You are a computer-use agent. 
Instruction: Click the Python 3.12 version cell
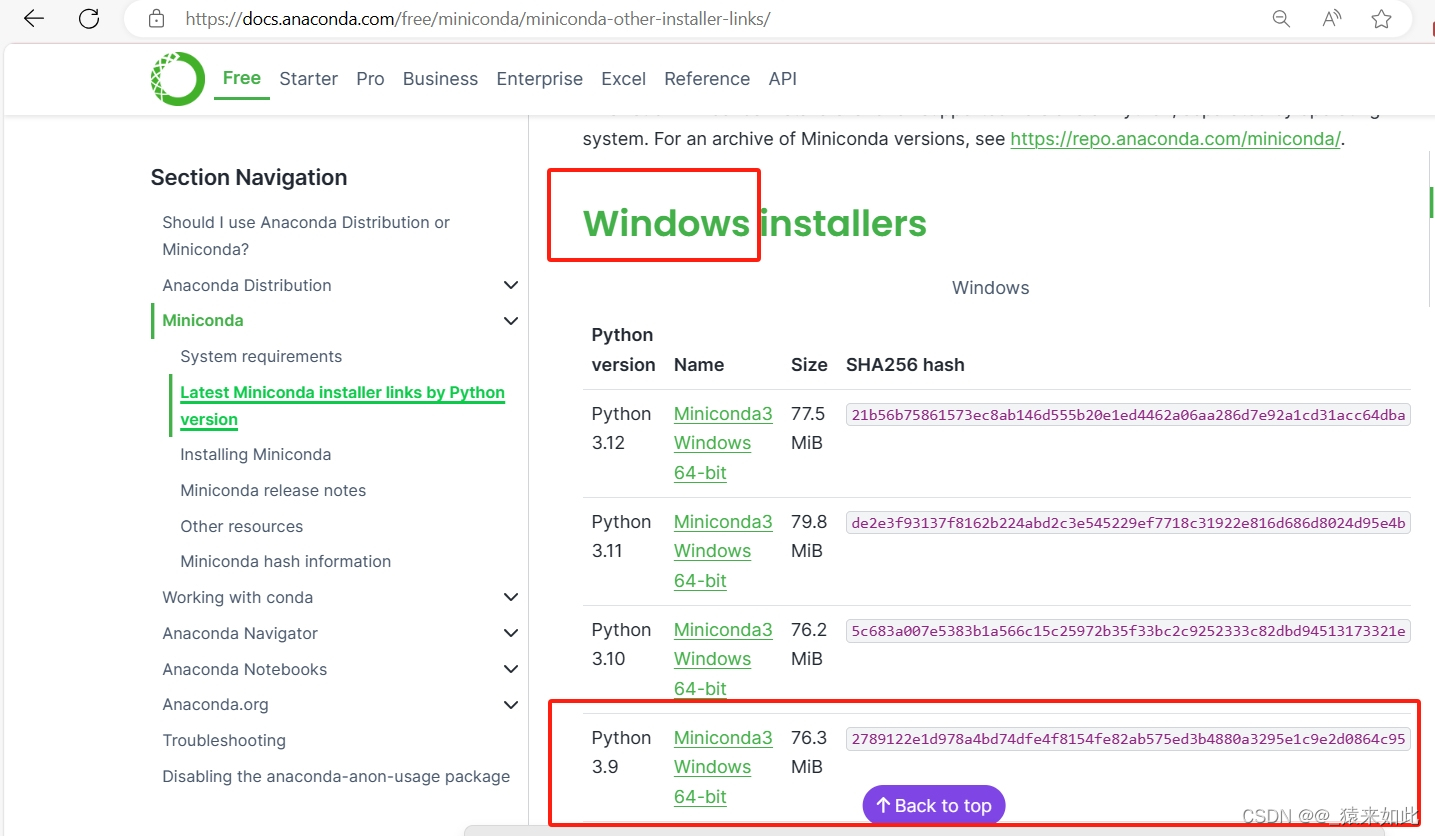click(x=621, y=428)
